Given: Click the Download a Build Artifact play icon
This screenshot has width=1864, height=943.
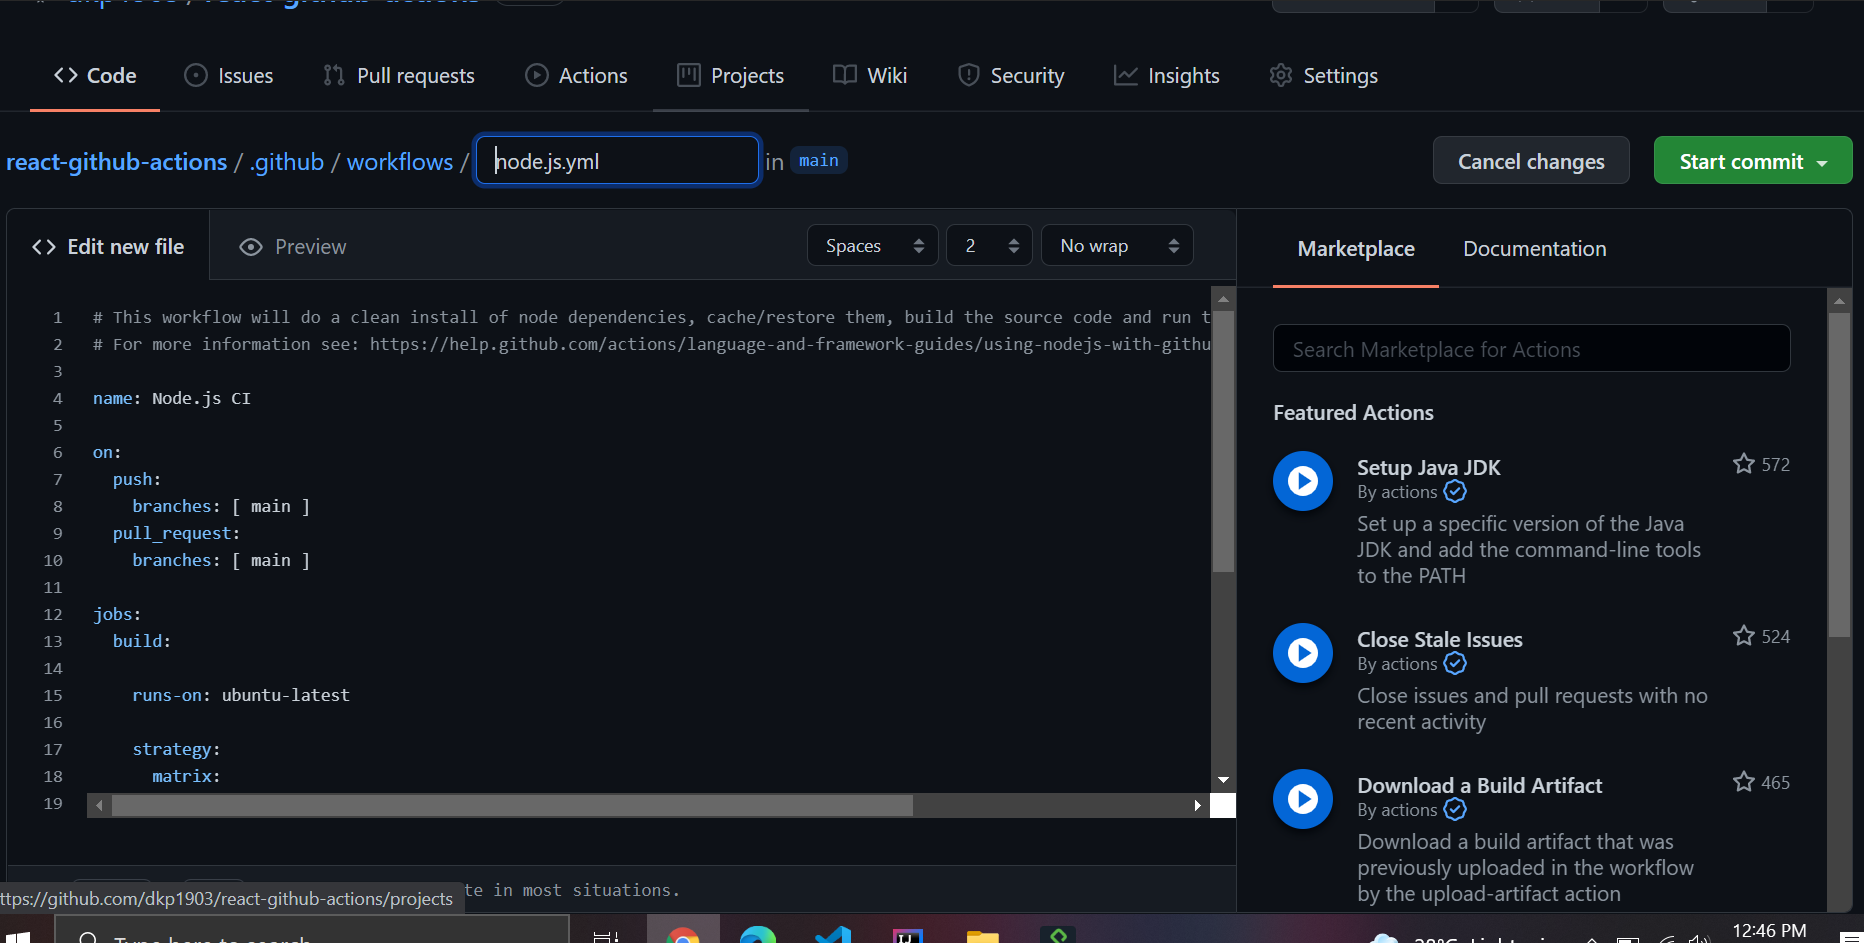Looking at the screenshot, I should (1302, 799).
